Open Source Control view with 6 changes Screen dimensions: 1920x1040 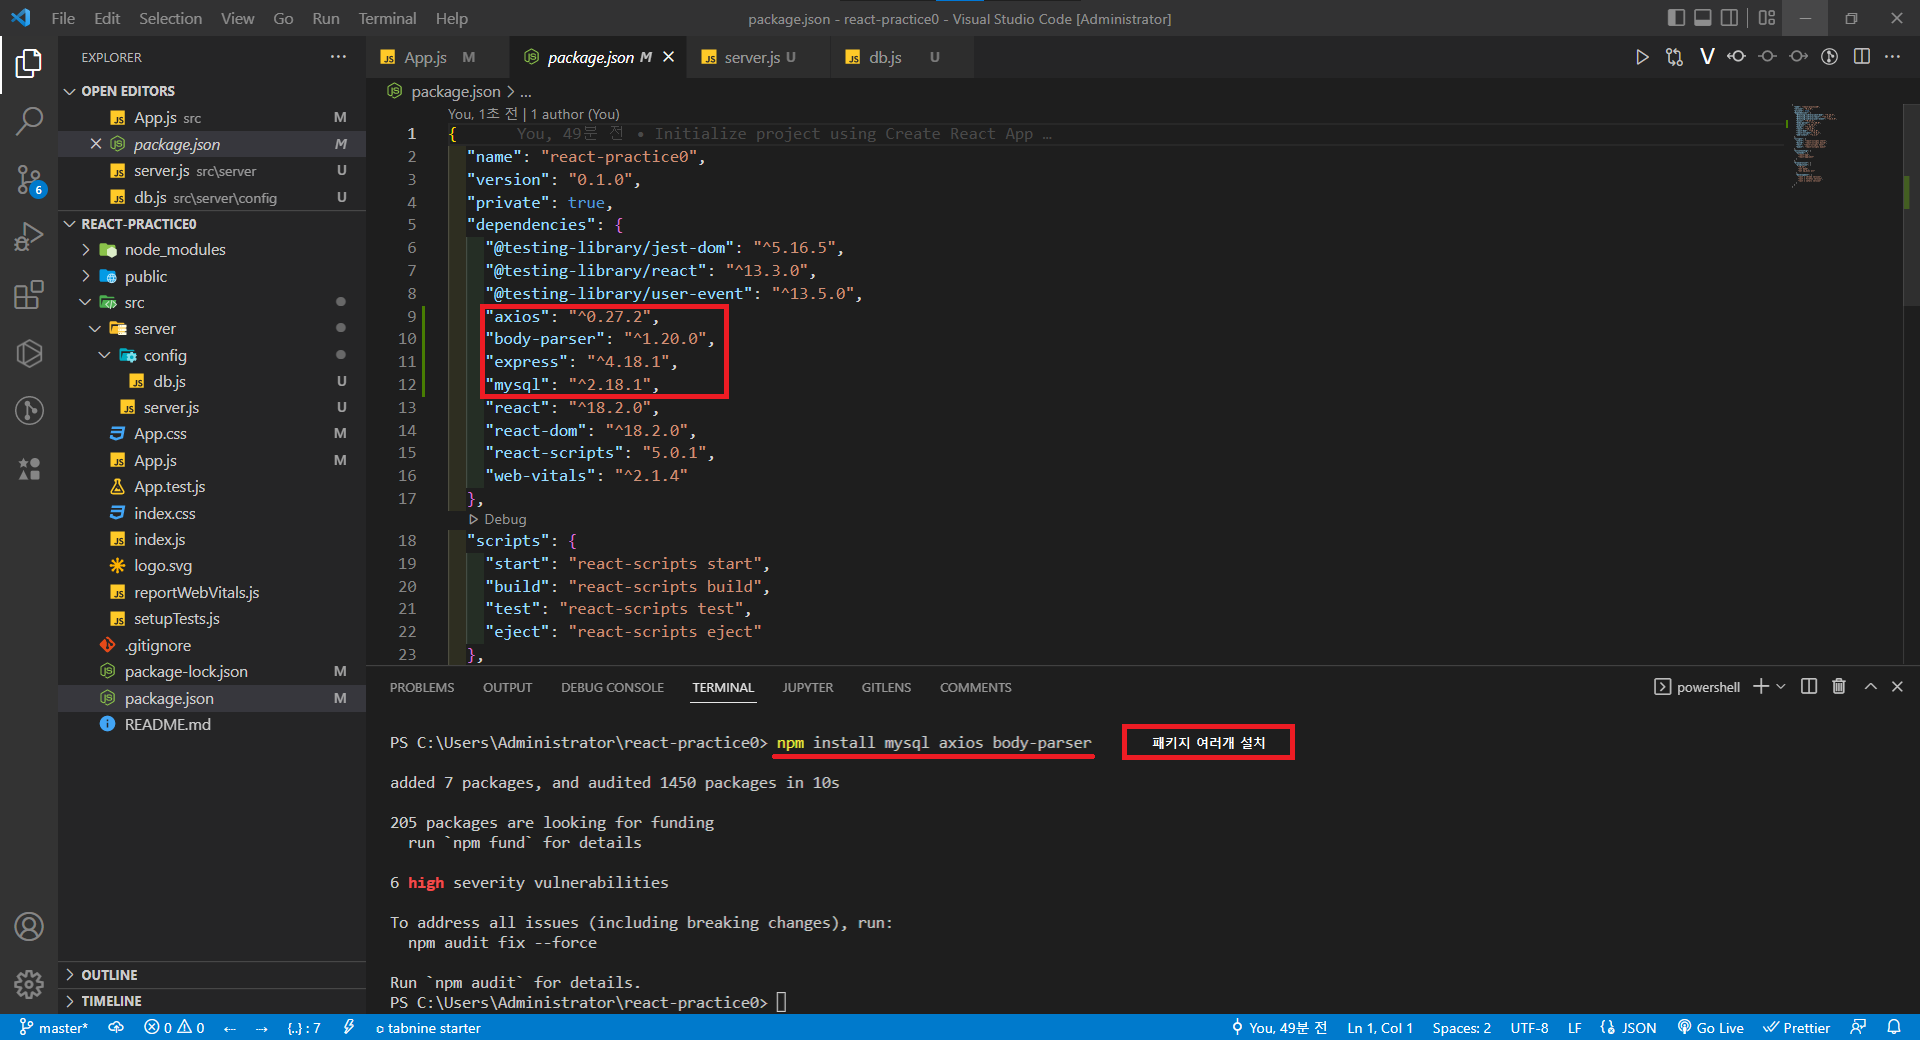pyautogui.click(x=29, y=180)
